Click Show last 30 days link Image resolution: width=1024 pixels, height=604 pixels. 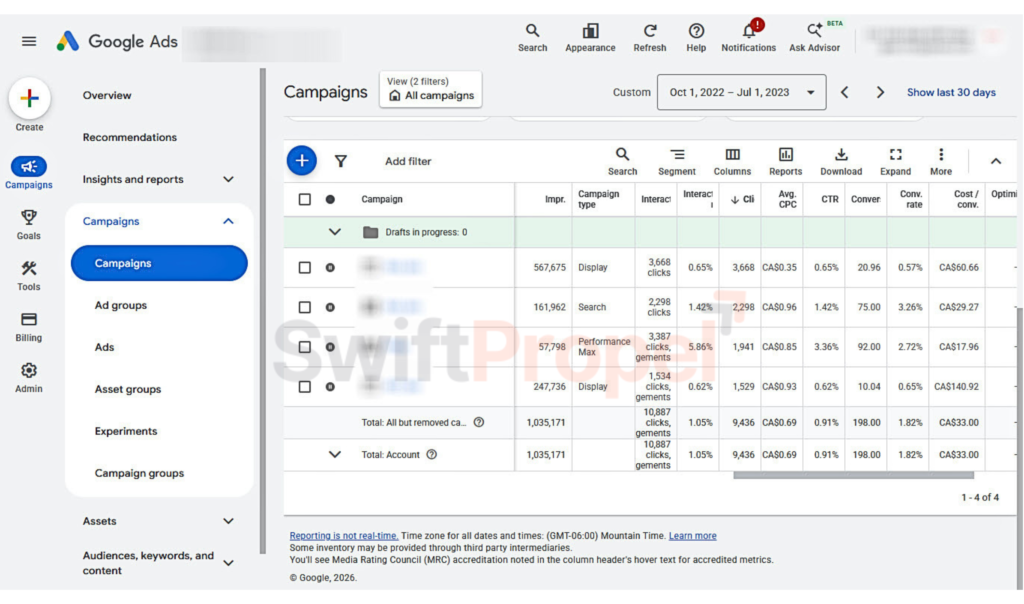[951, 92]
